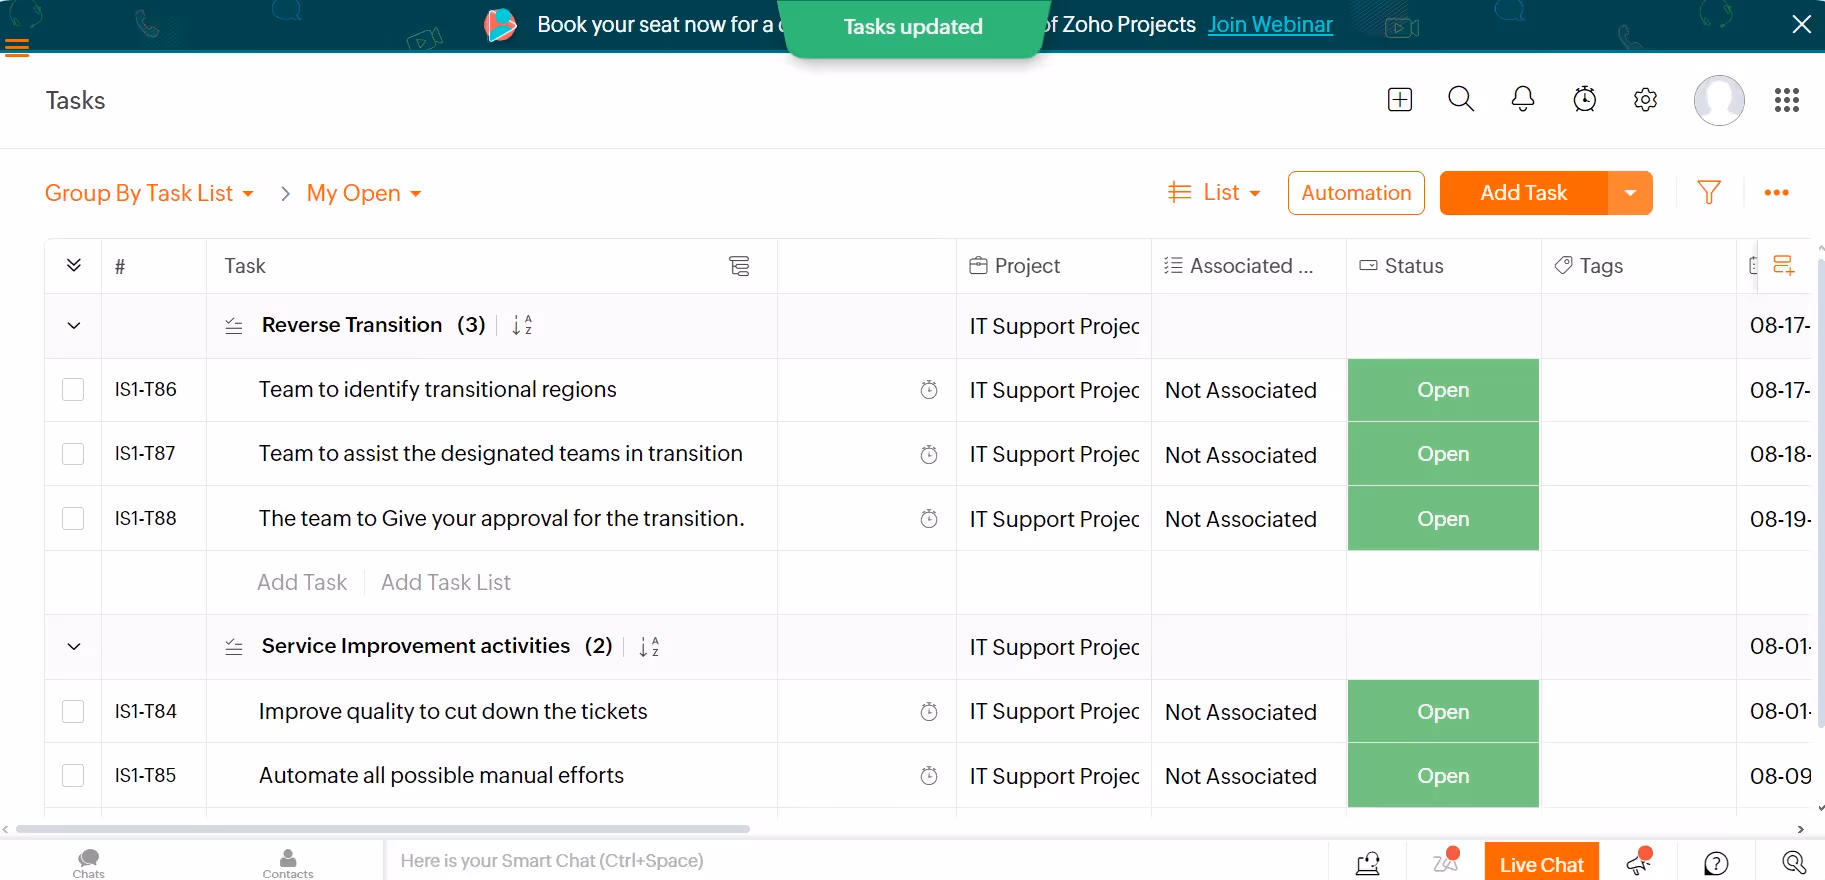Click the quick-create plus icon in header
This screenshot has height=880, width=1825.
point(1400,99)
